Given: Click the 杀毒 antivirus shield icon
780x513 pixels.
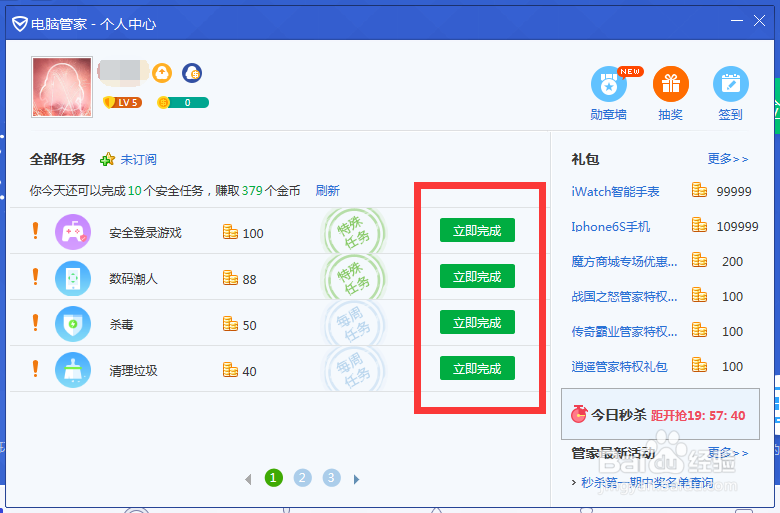Looking at the screenshot, I should (x=73, y=324).
